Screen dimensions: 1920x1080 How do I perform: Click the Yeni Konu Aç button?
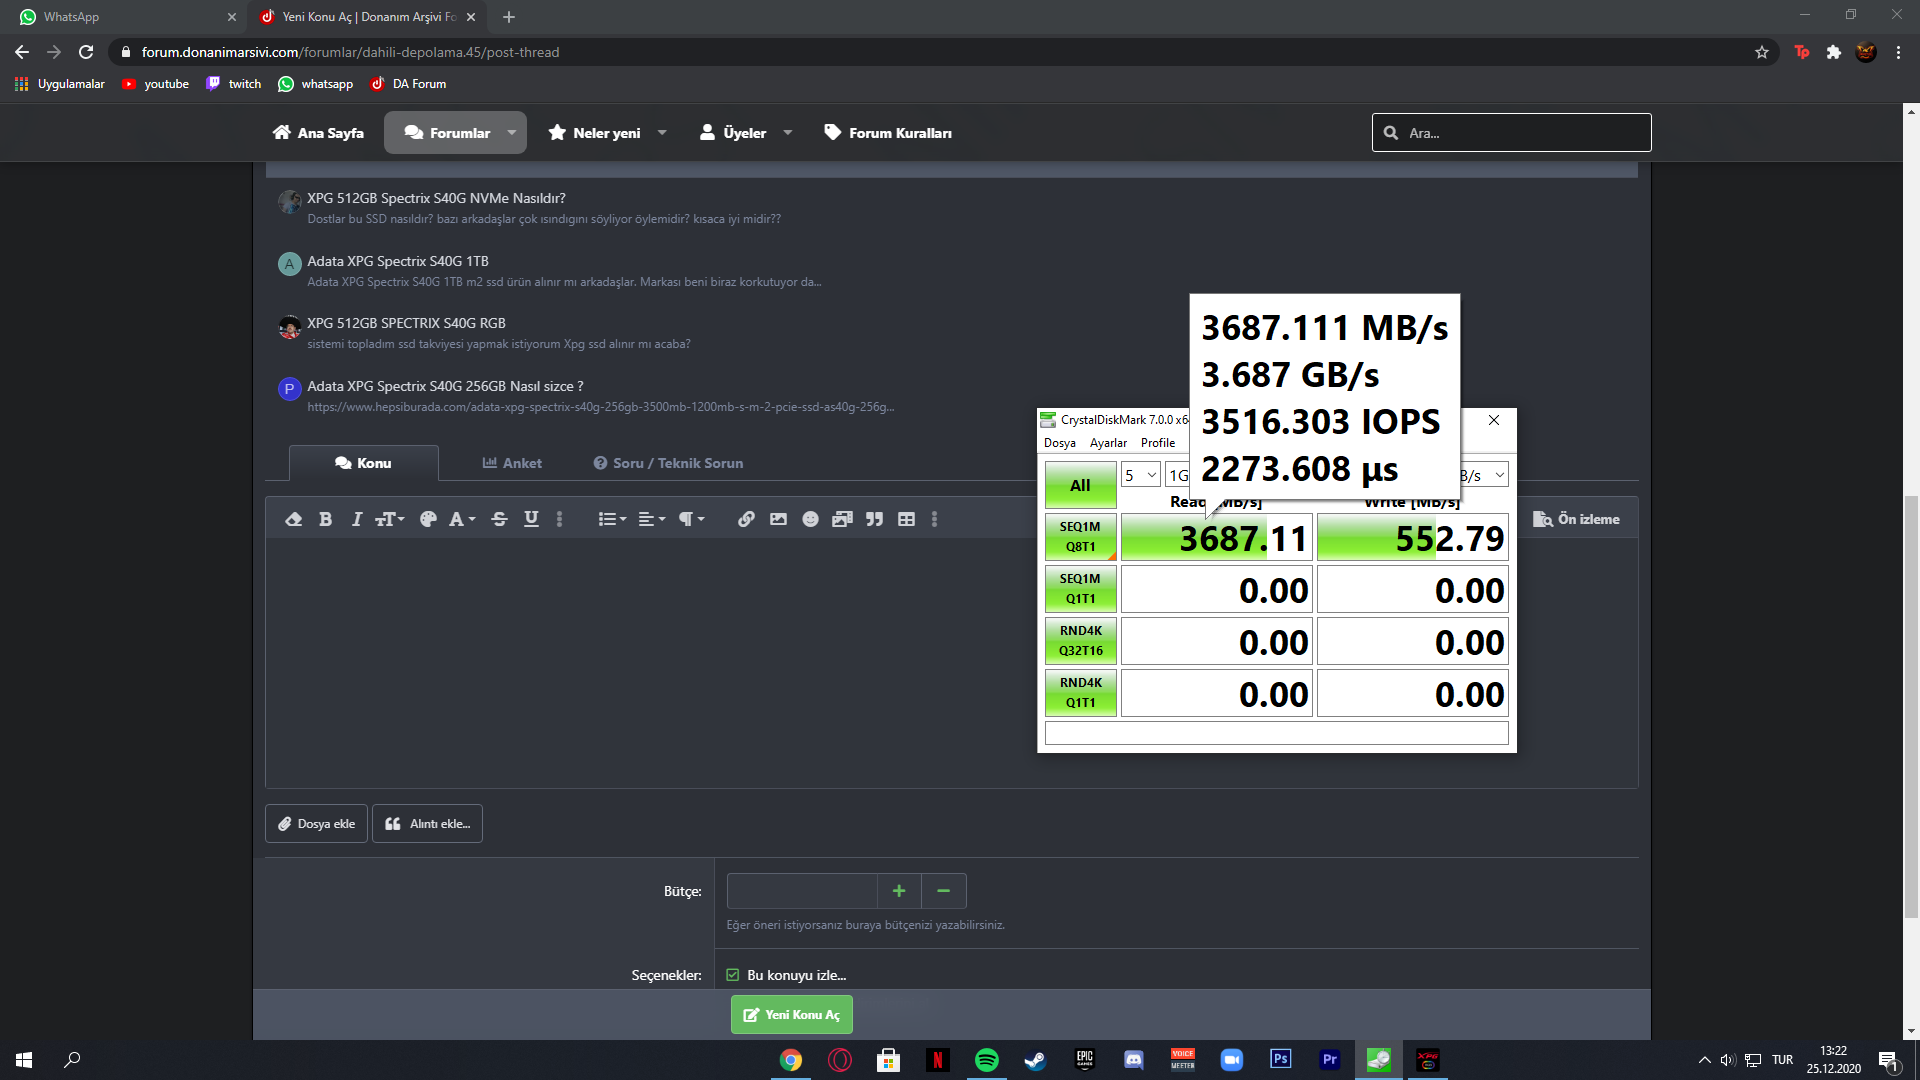(791, 1014)
